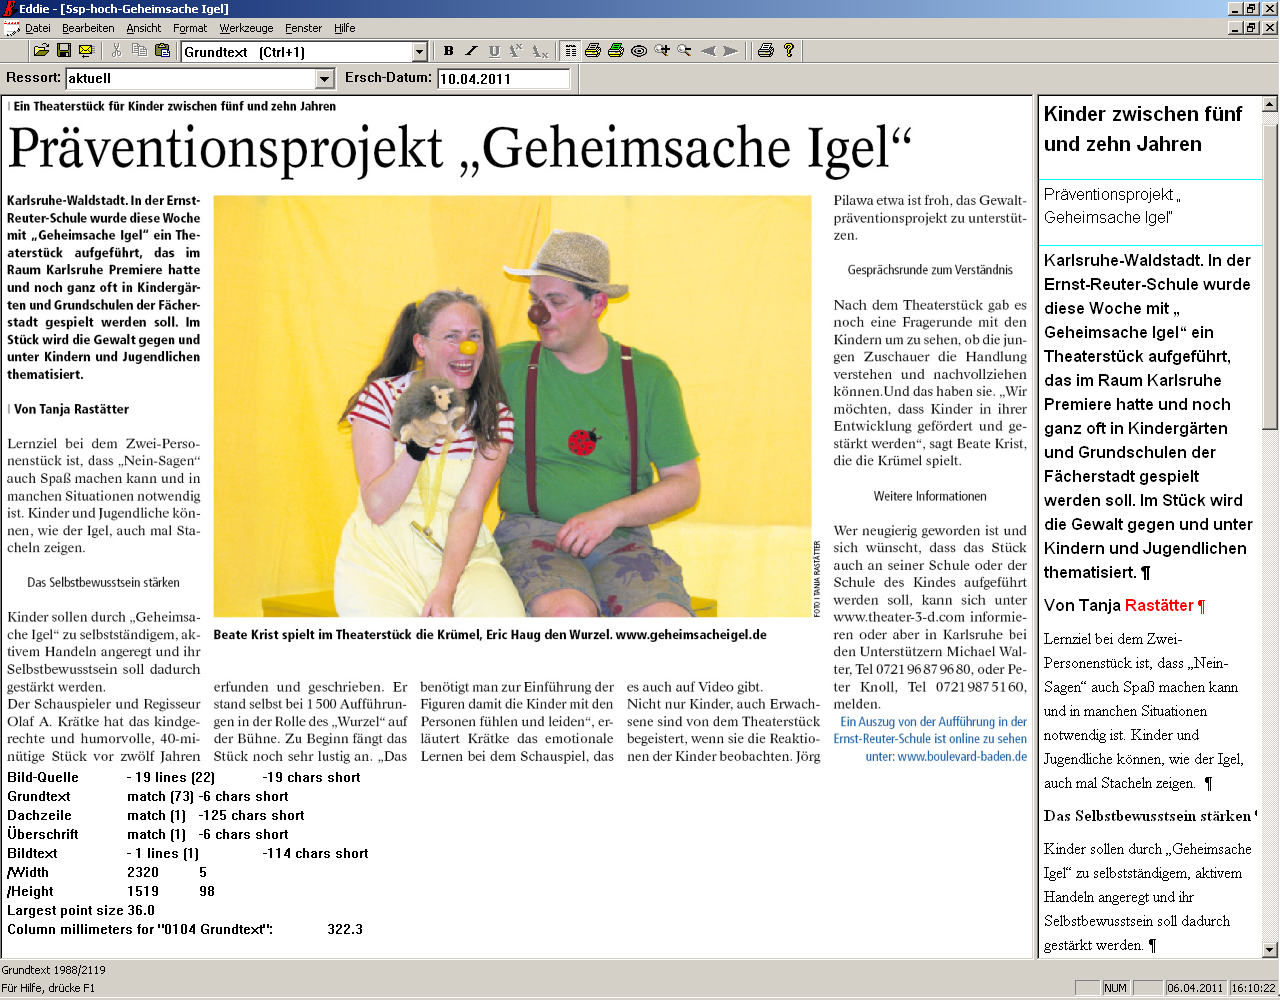The width and height of the screenshot is (1280, 1000).
Task: Click the copy icon in toolbar
Action: coord(140,50)
